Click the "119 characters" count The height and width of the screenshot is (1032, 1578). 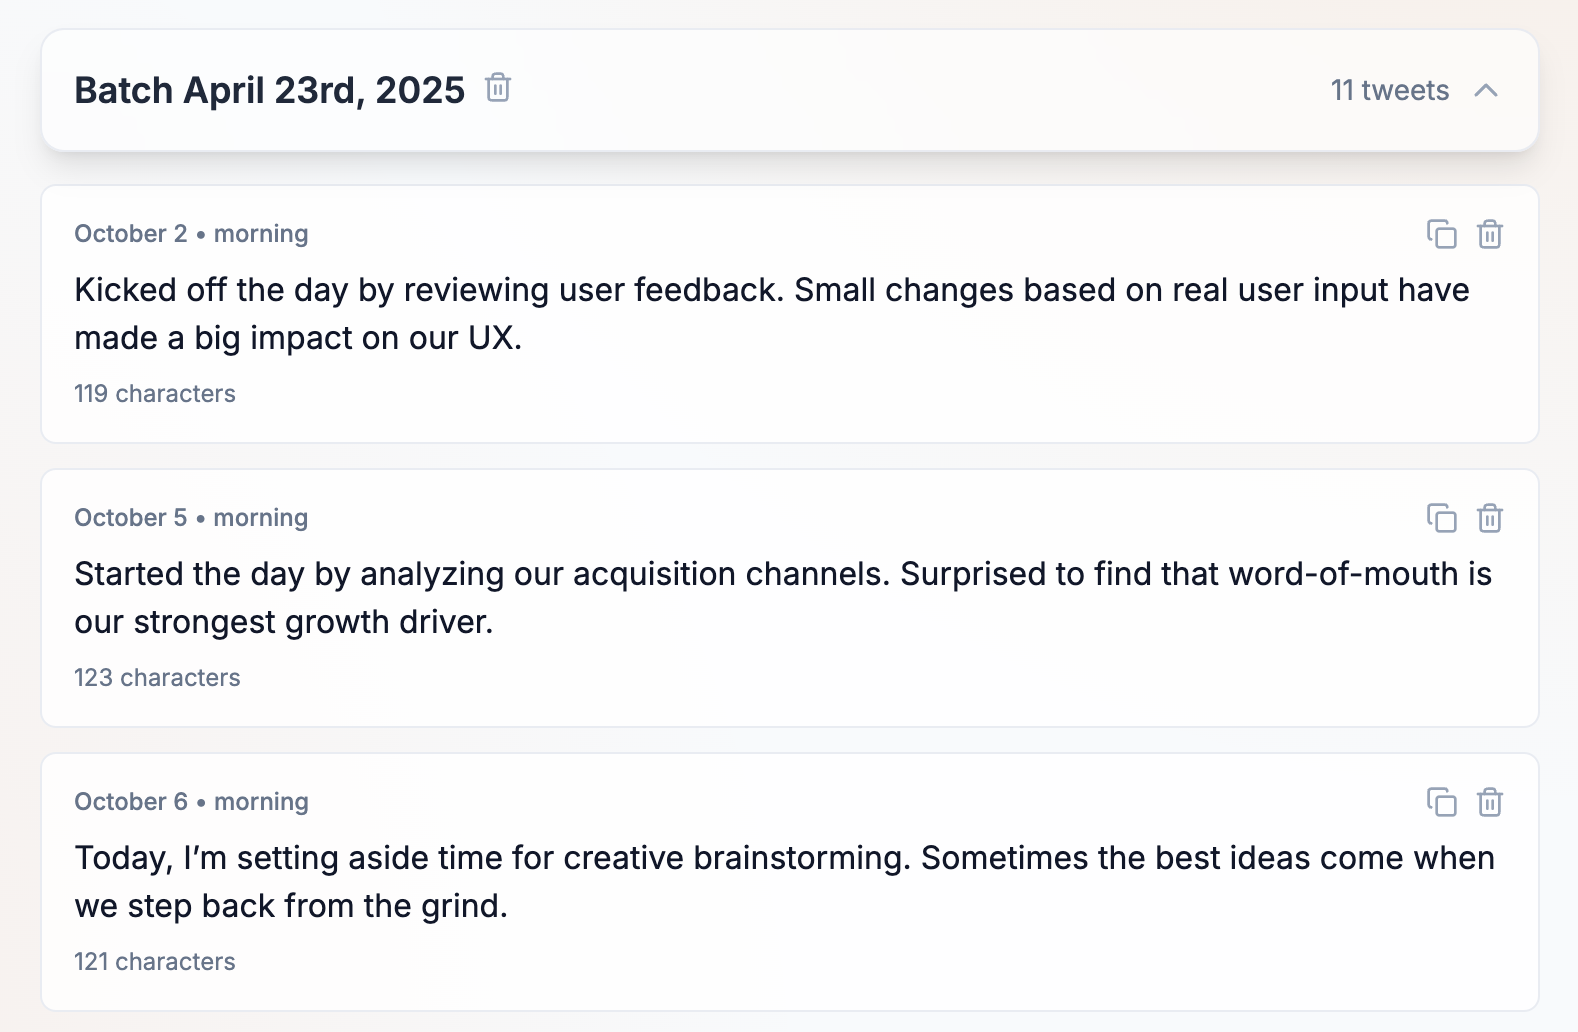pyautogui.click(x=155, y=394)
